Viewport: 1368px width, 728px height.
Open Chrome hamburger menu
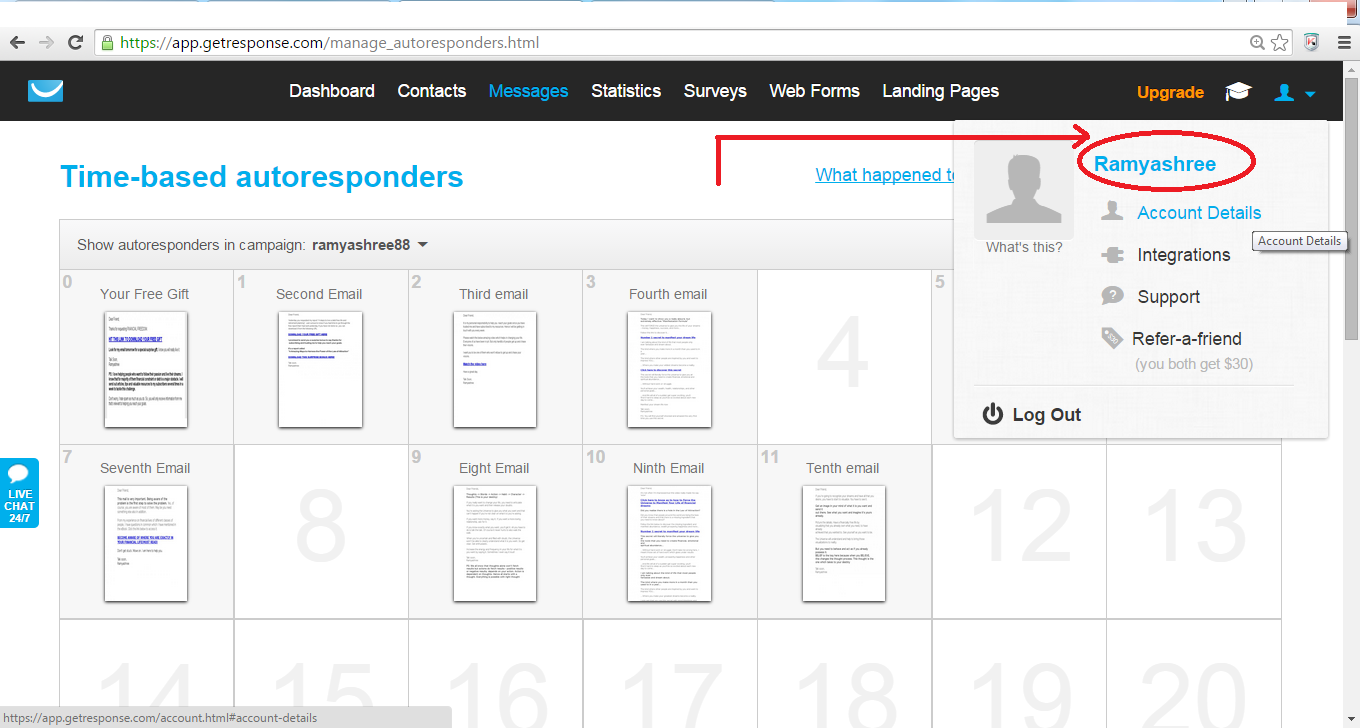point(1346,42)
